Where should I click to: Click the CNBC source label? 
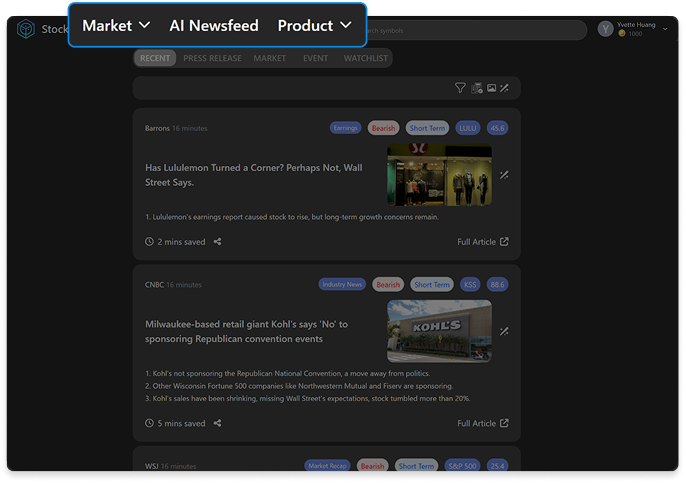tap(154, 285)
